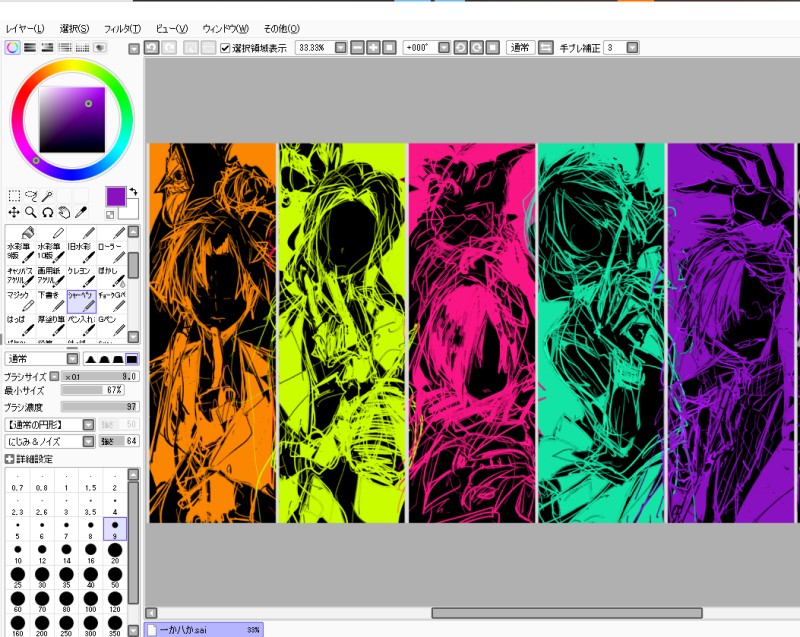Click the 通常 view mode button

point(520,47)
